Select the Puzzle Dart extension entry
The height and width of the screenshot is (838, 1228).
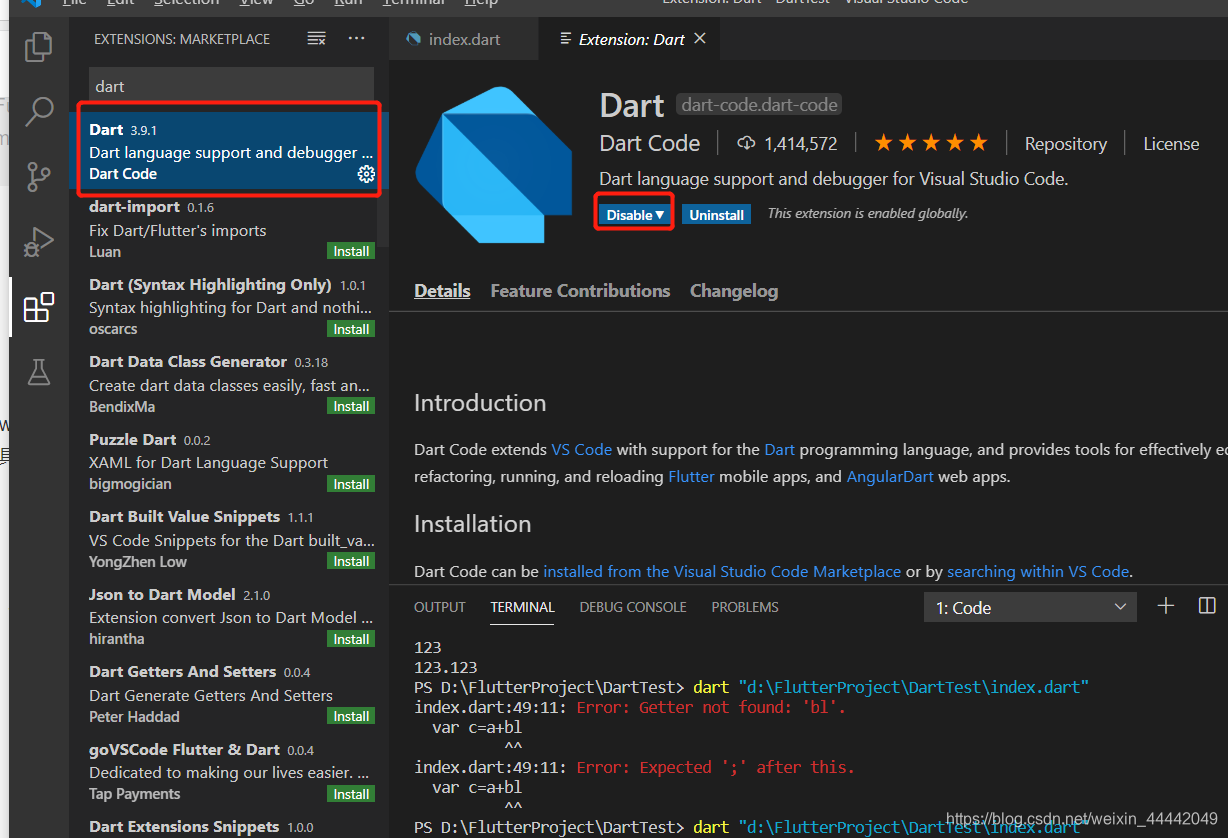tap(229, 461)
